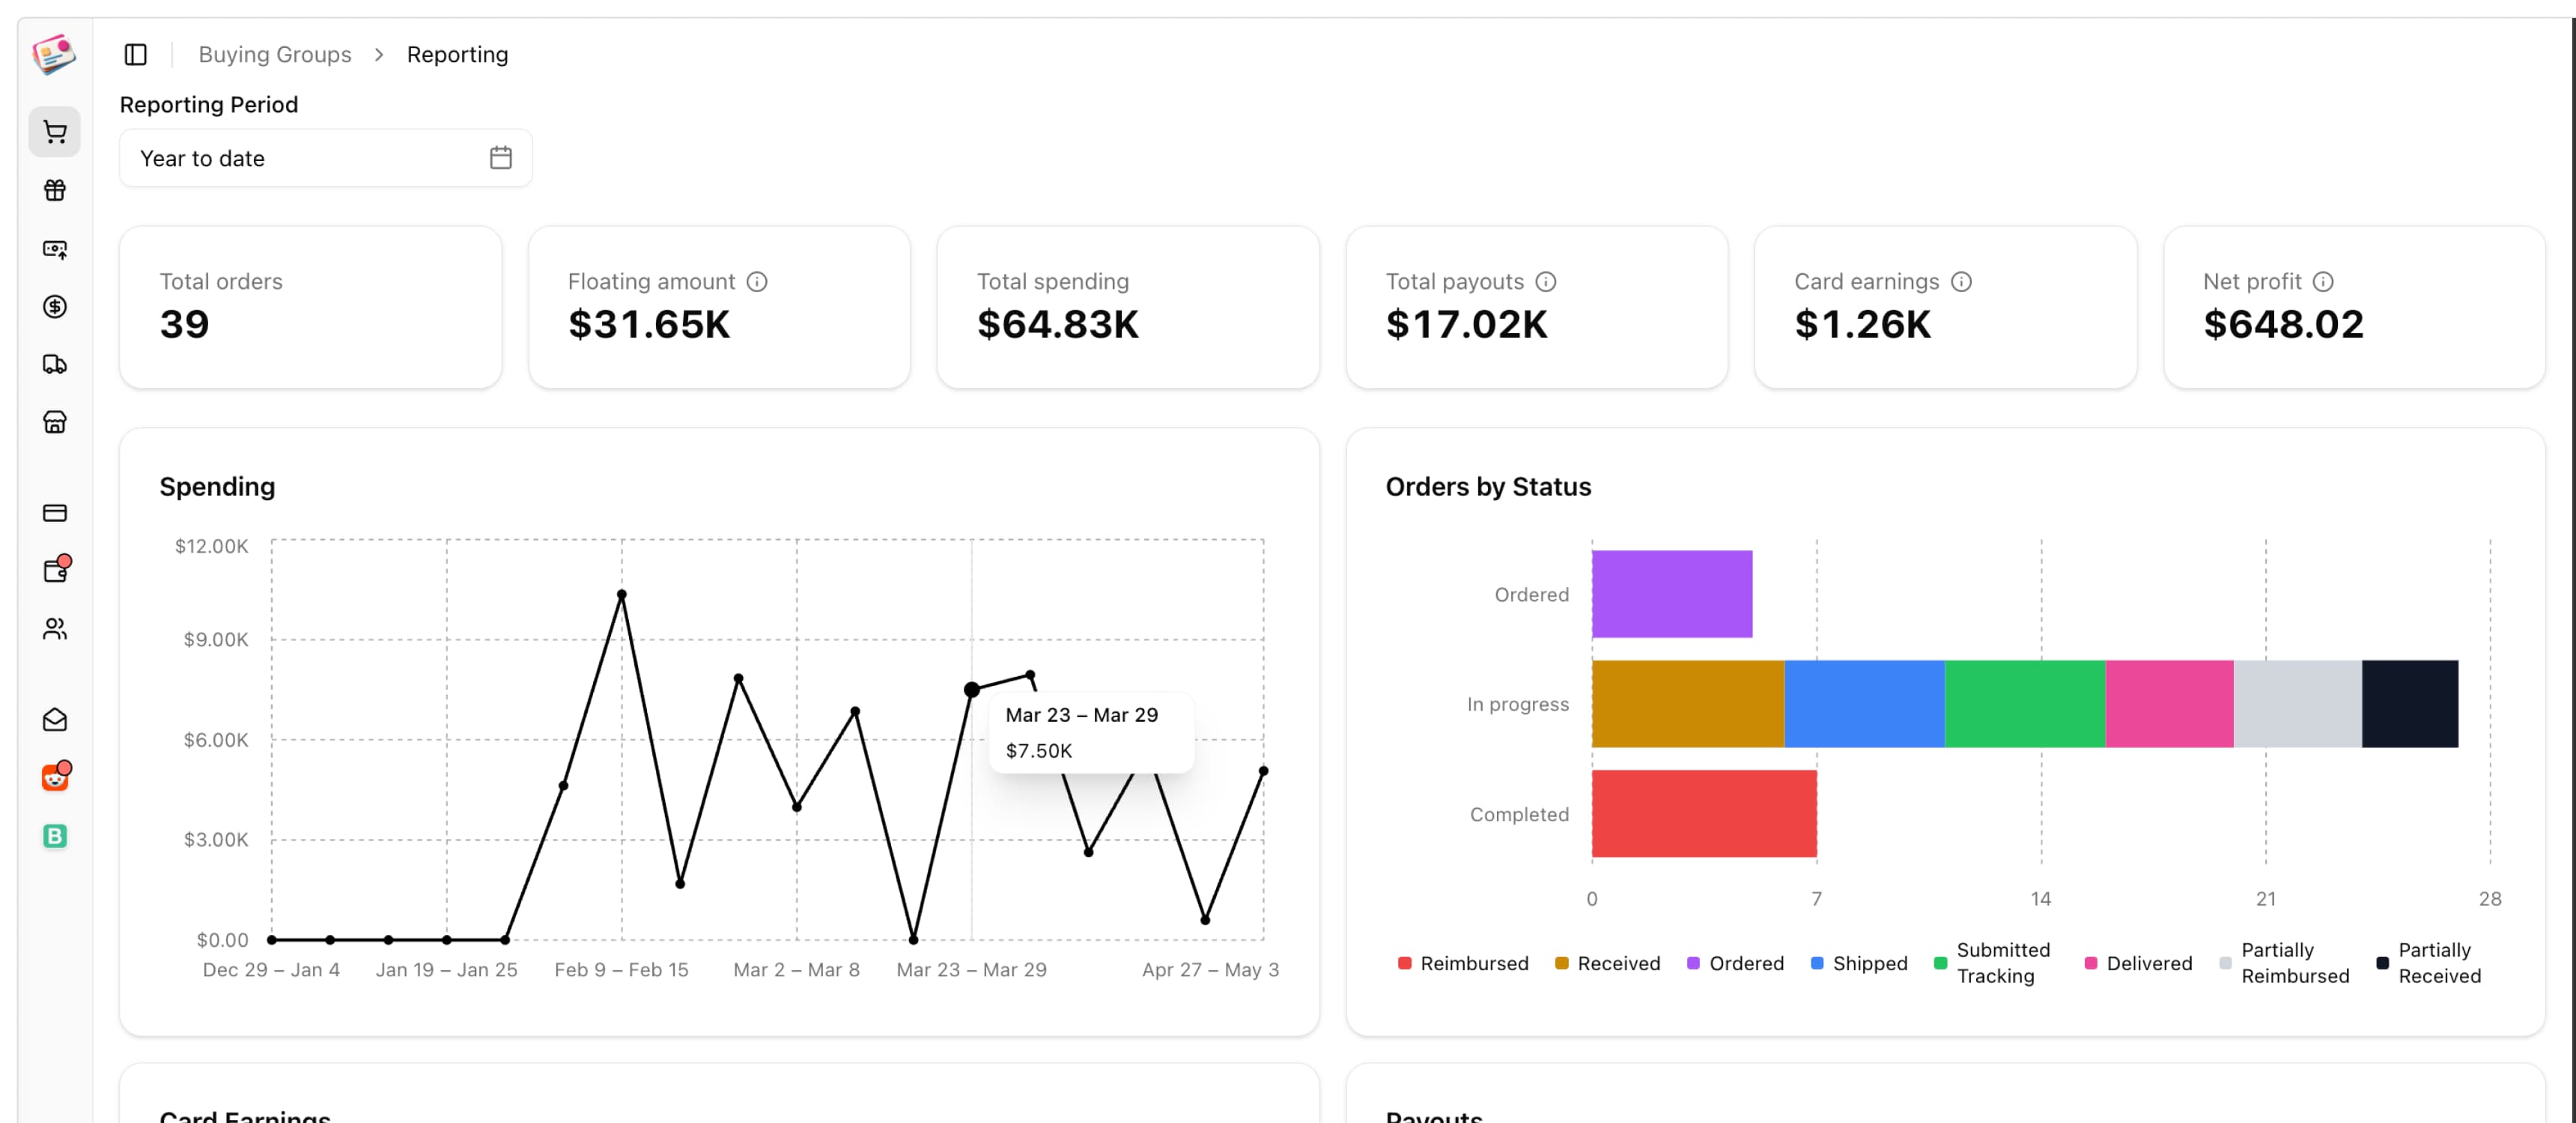
Task: Click the Jan 19 – Jan 25 axis label
Action: click(447, 970)
